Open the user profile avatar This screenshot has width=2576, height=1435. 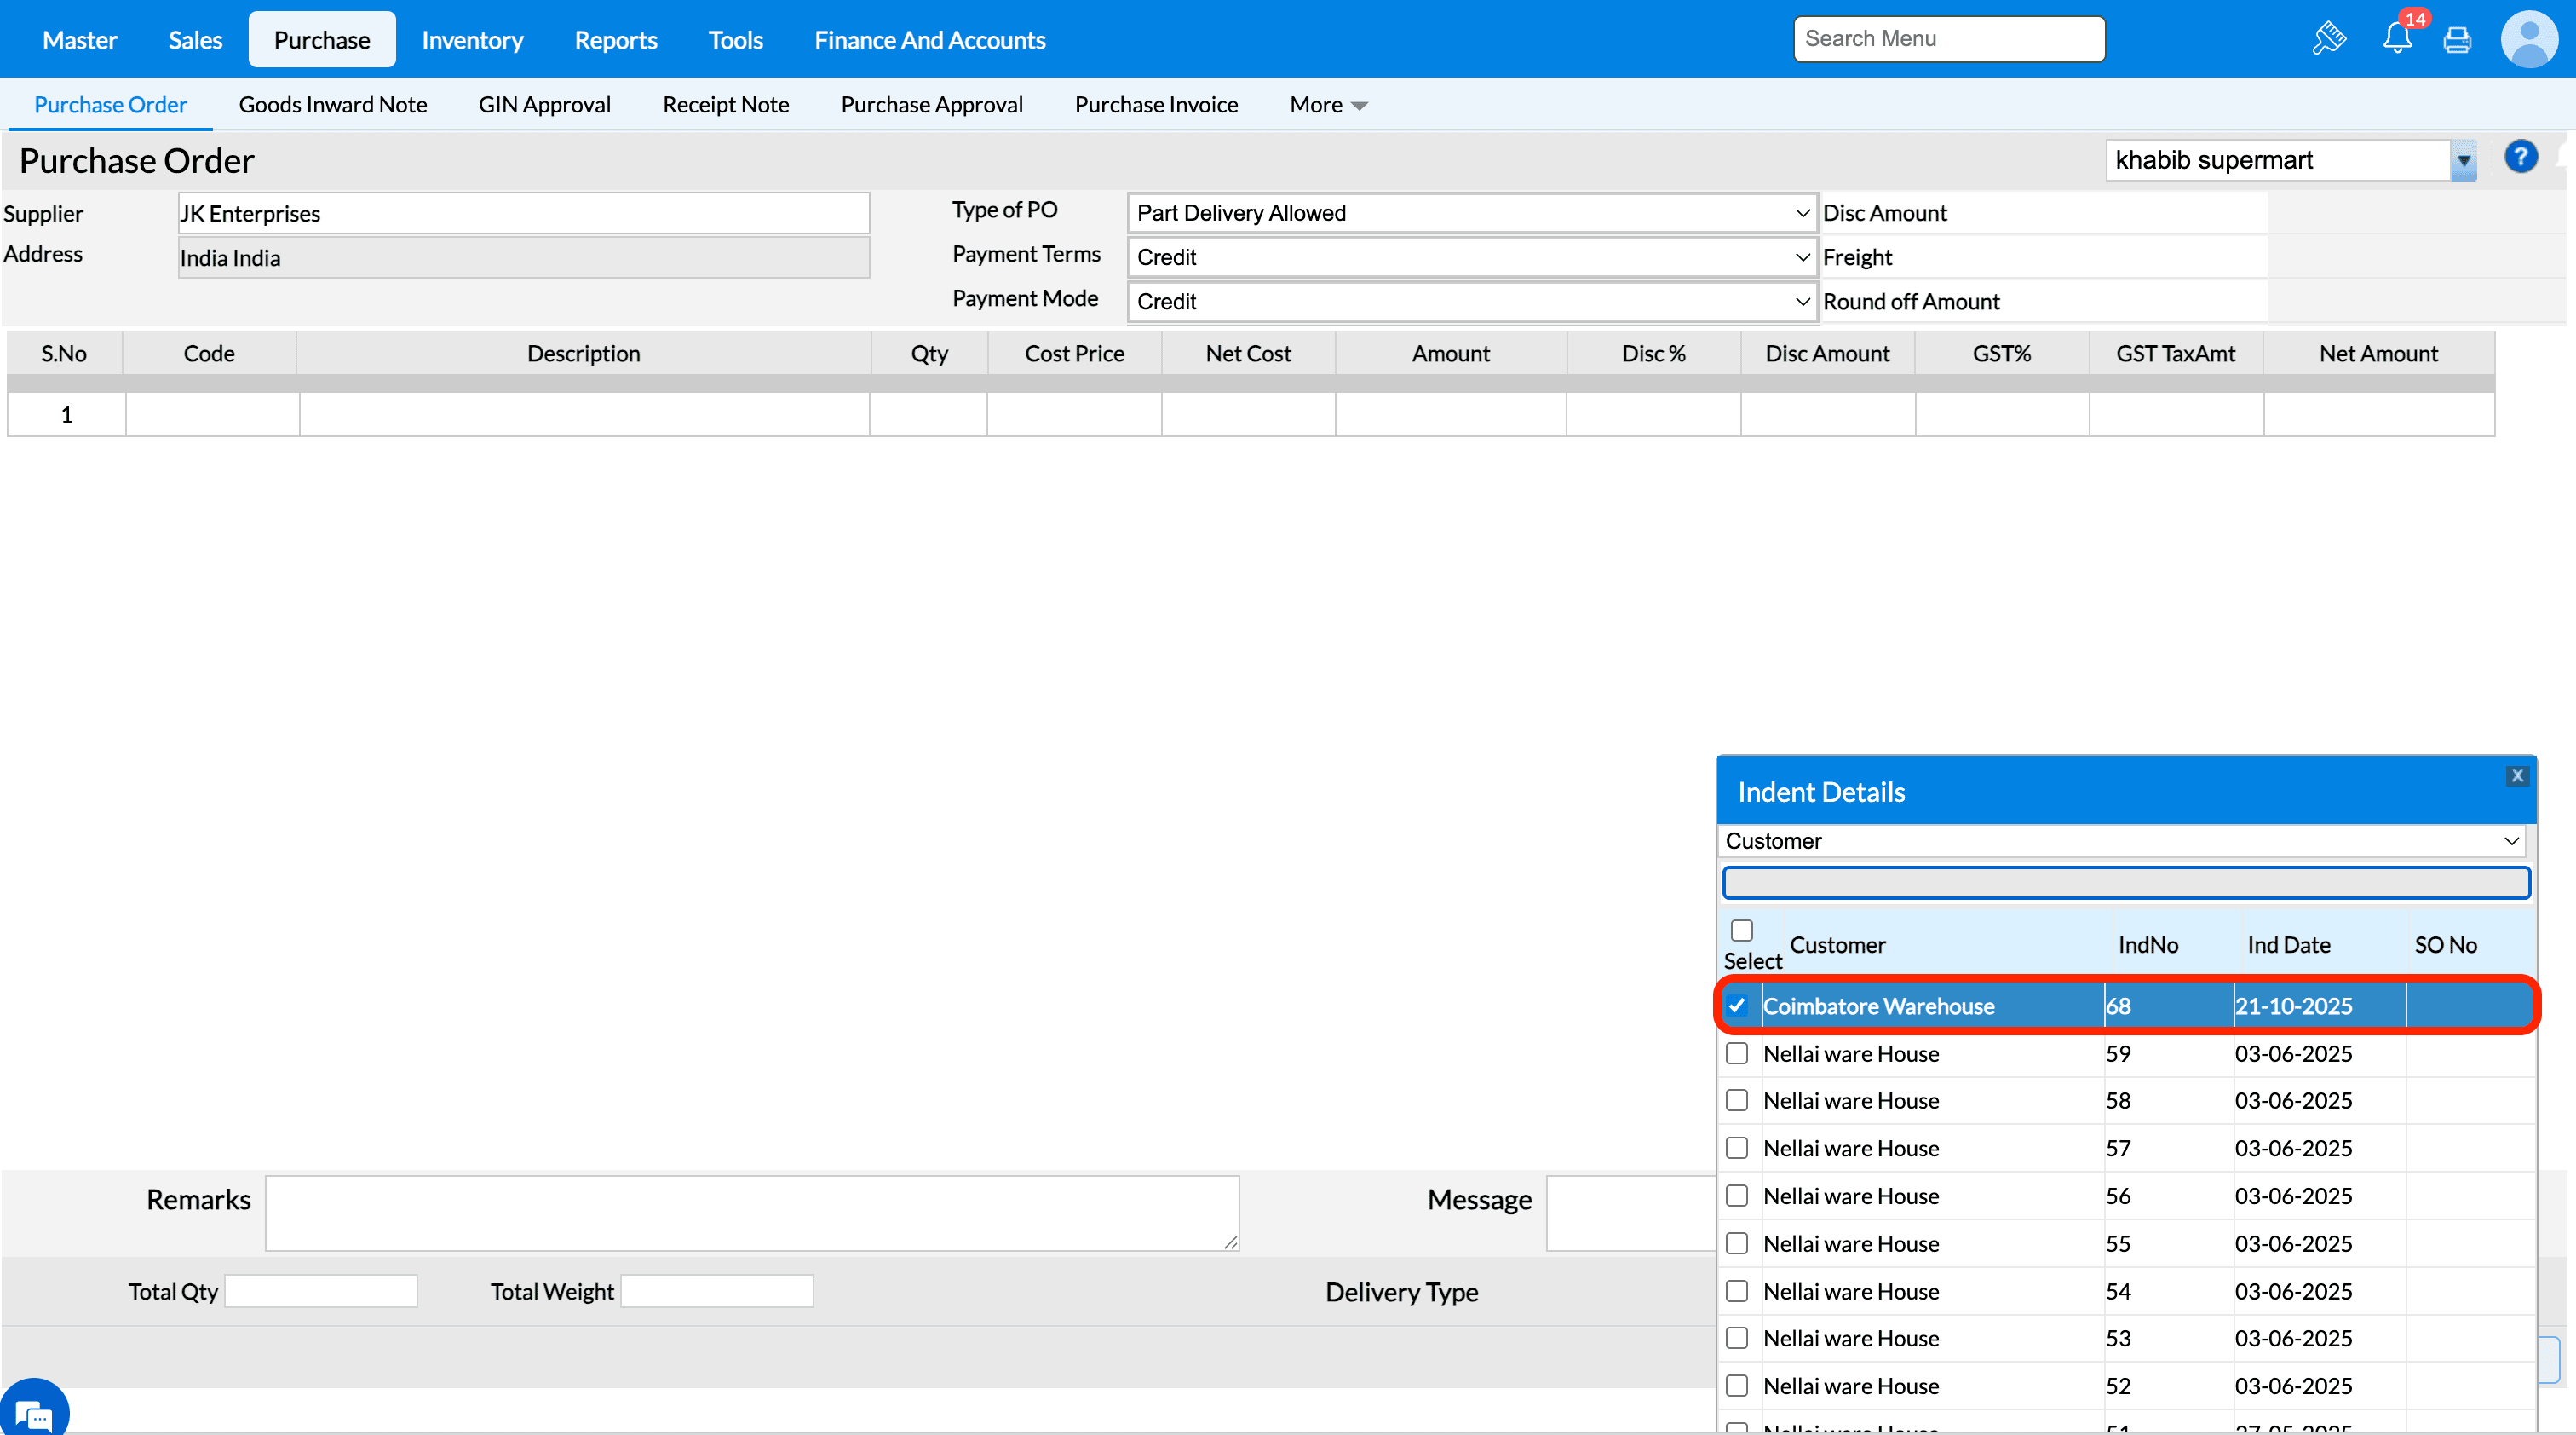[x=2528, y=40]
